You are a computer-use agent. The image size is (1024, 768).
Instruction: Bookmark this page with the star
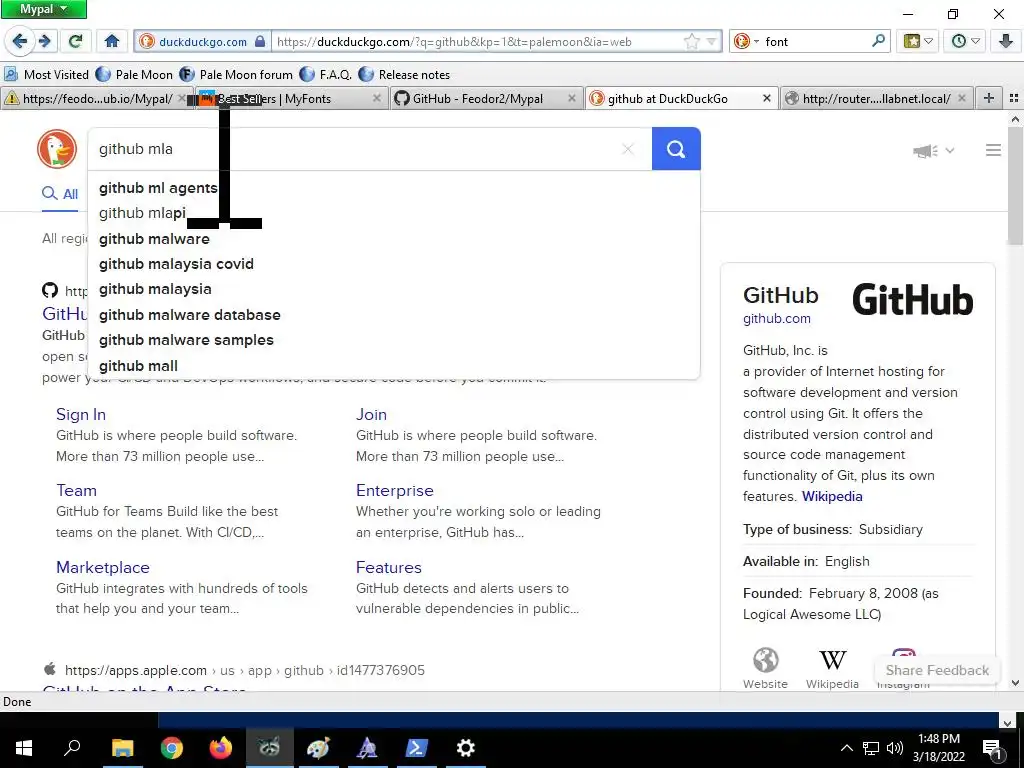pos(691,41)
